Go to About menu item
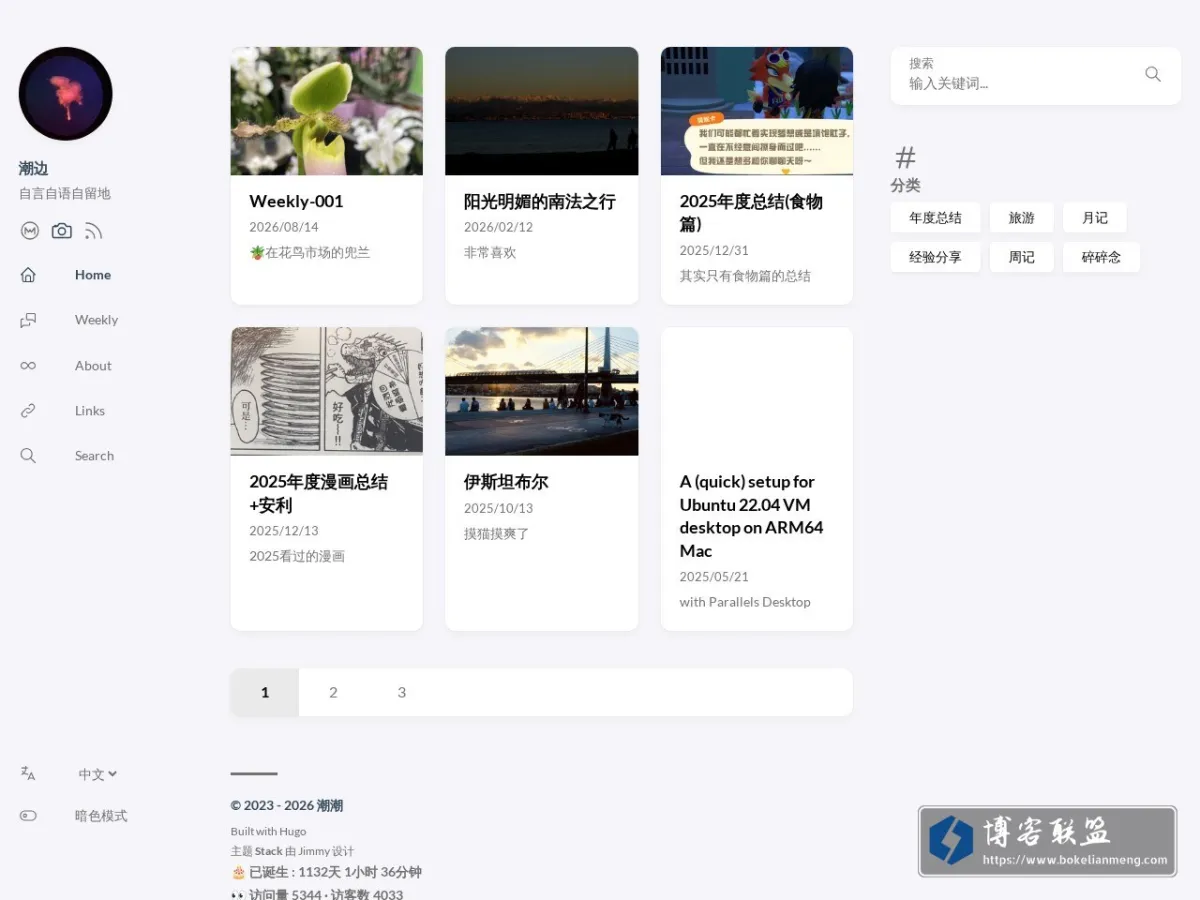Image resolution: width=1200 pixels, height=900 pixels. (93, 366)
